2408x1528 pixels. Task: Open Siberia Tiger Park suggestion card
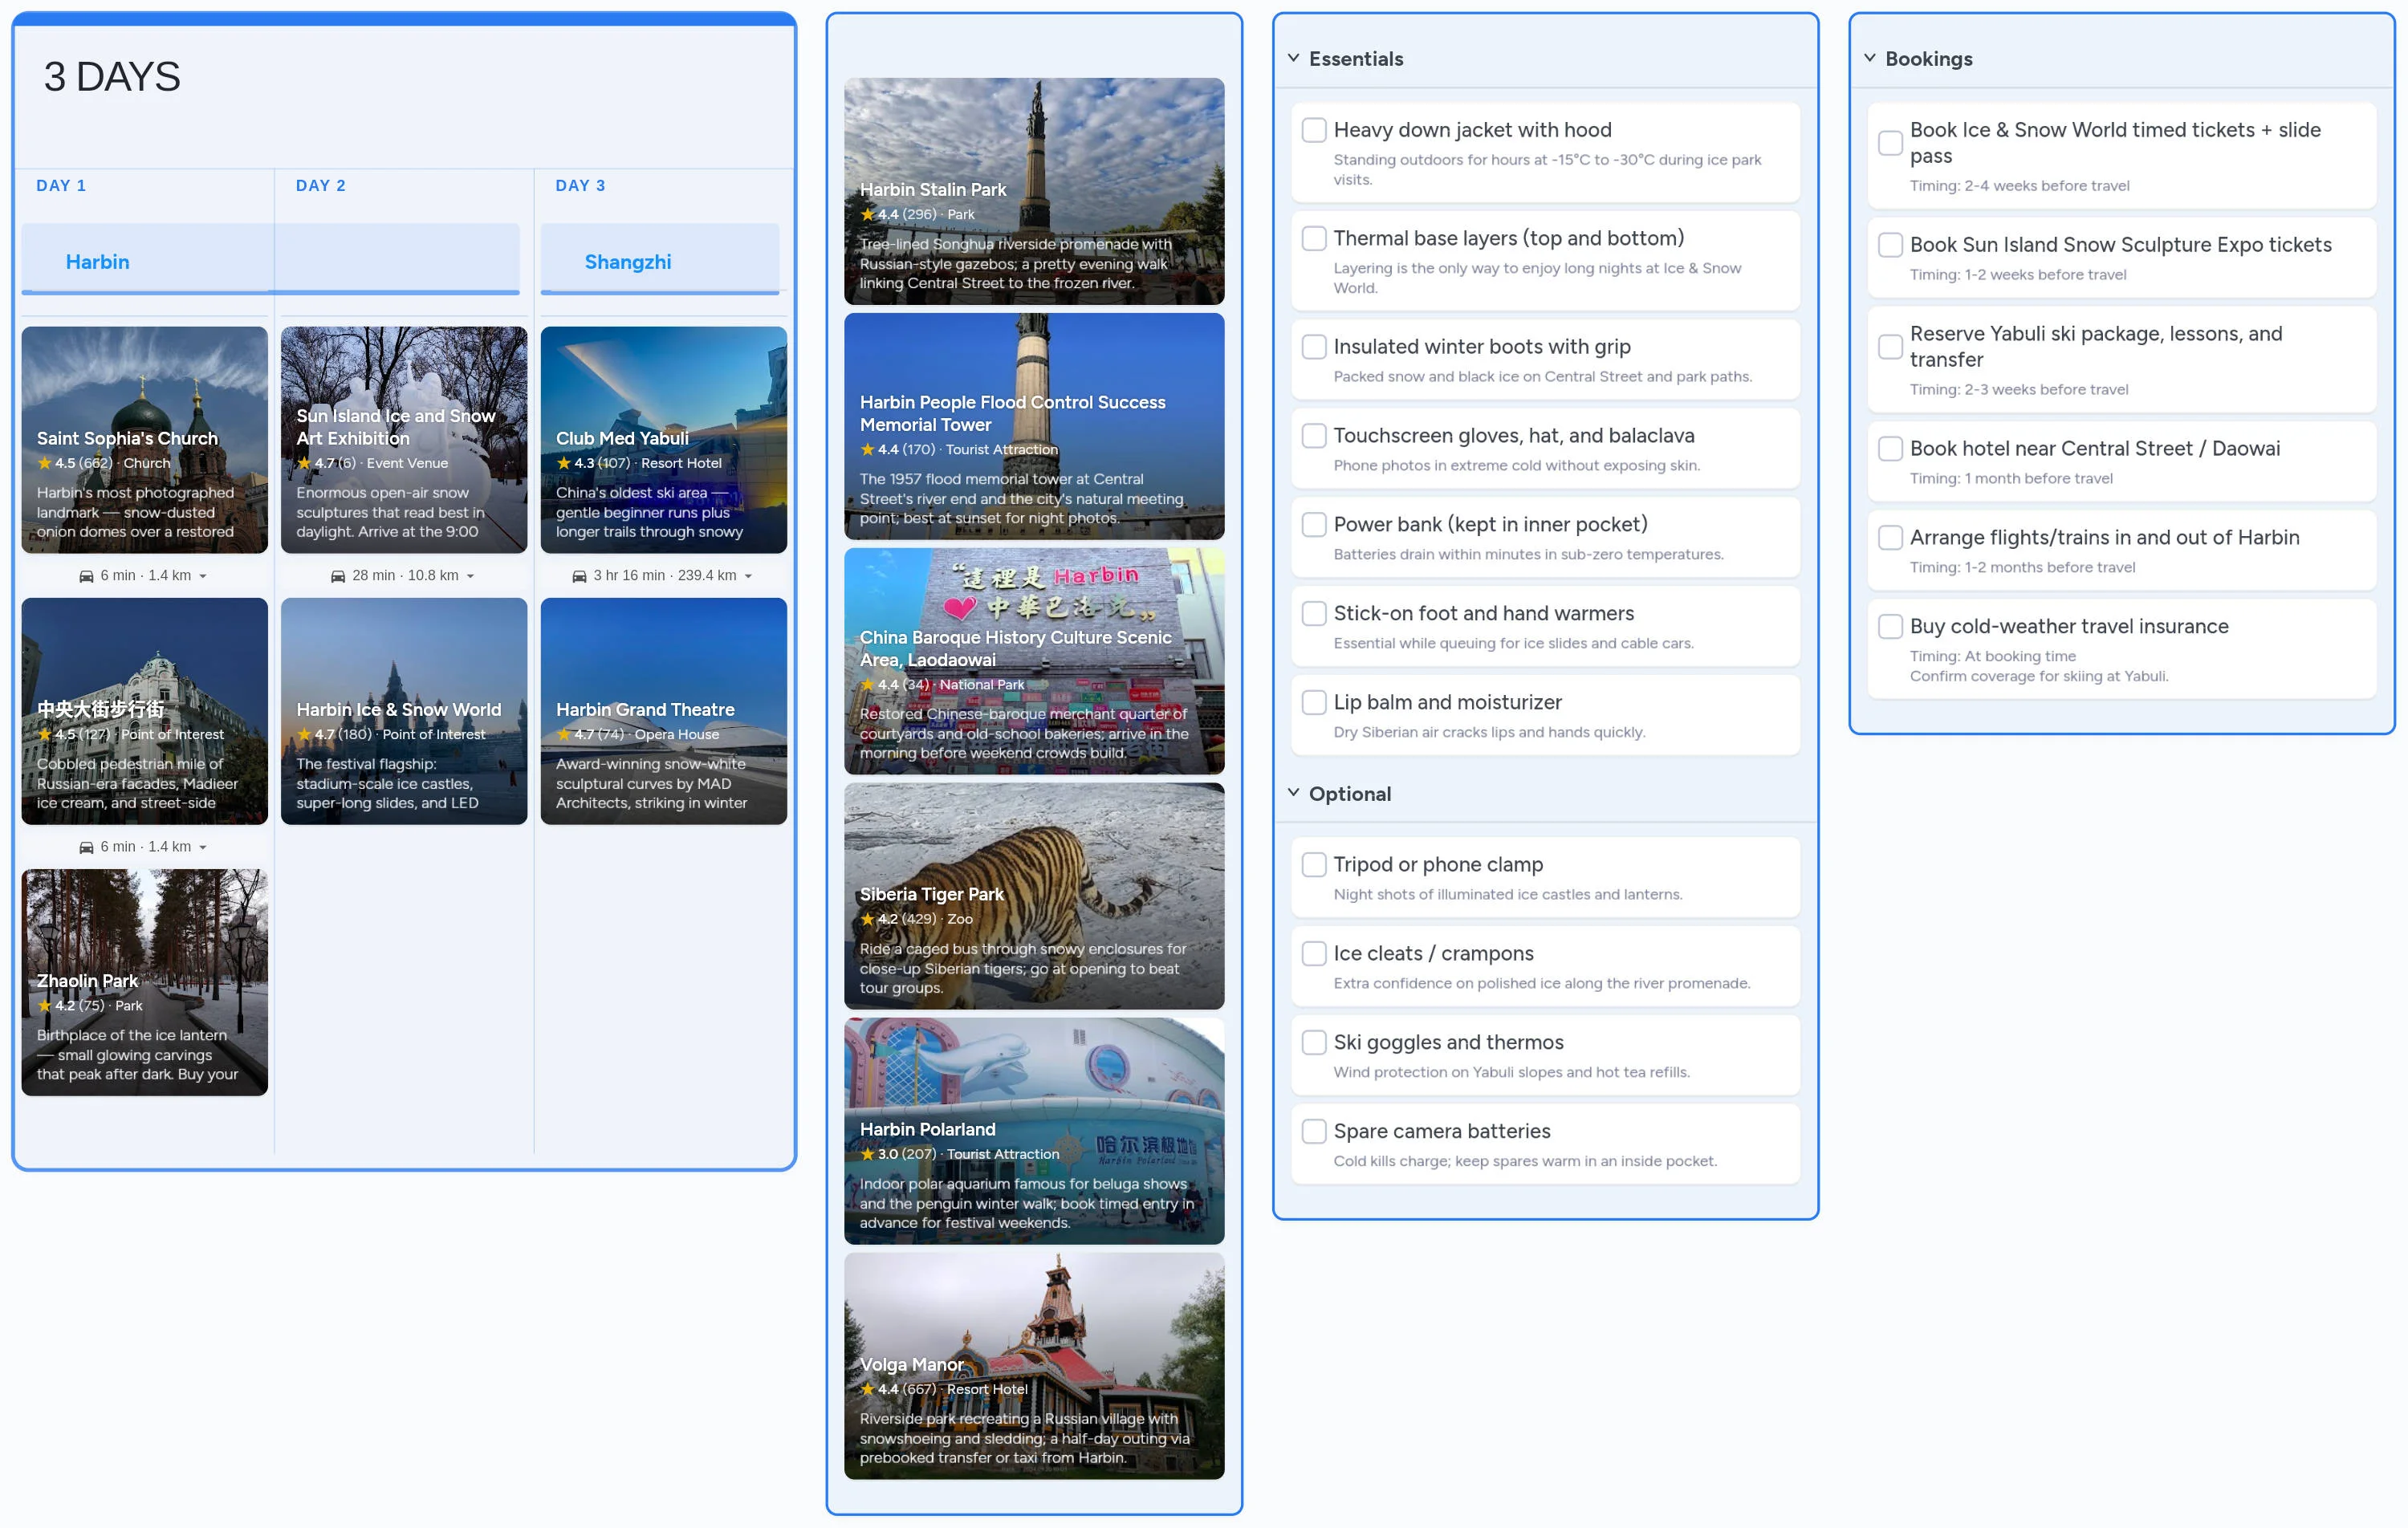(1034, 896)
